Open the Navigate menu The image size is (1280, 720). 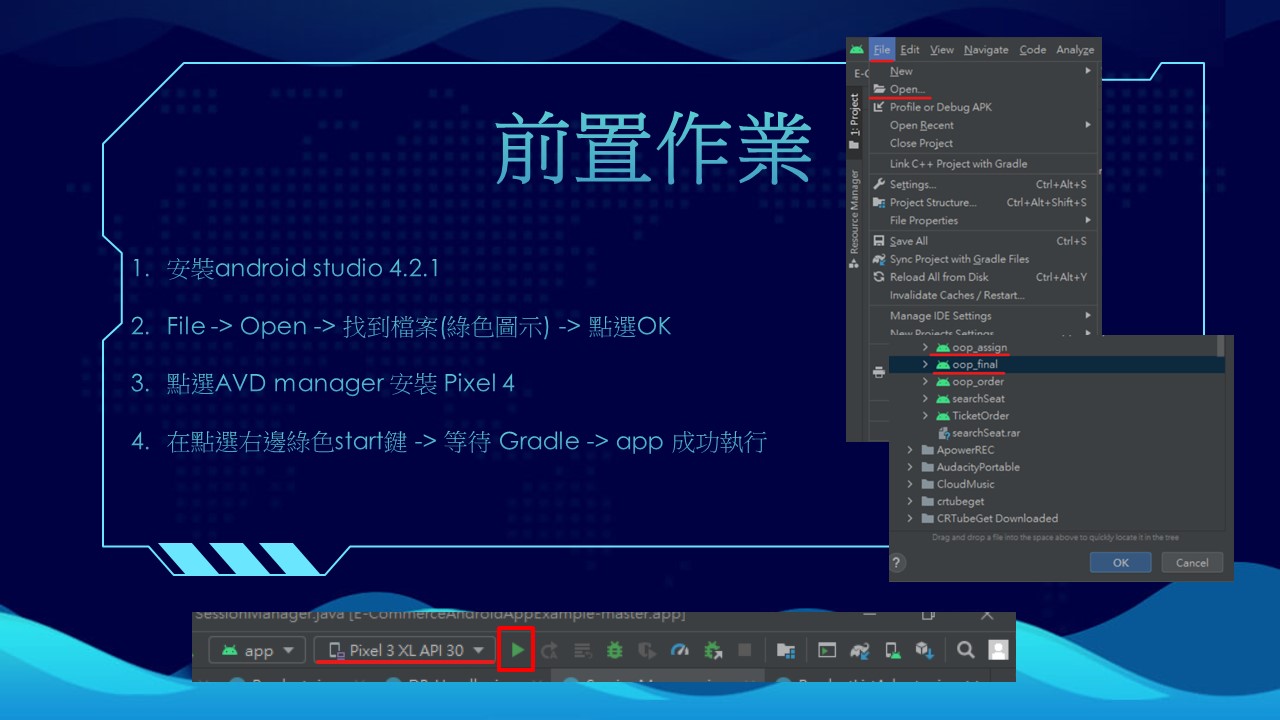(x=986, y=50)
